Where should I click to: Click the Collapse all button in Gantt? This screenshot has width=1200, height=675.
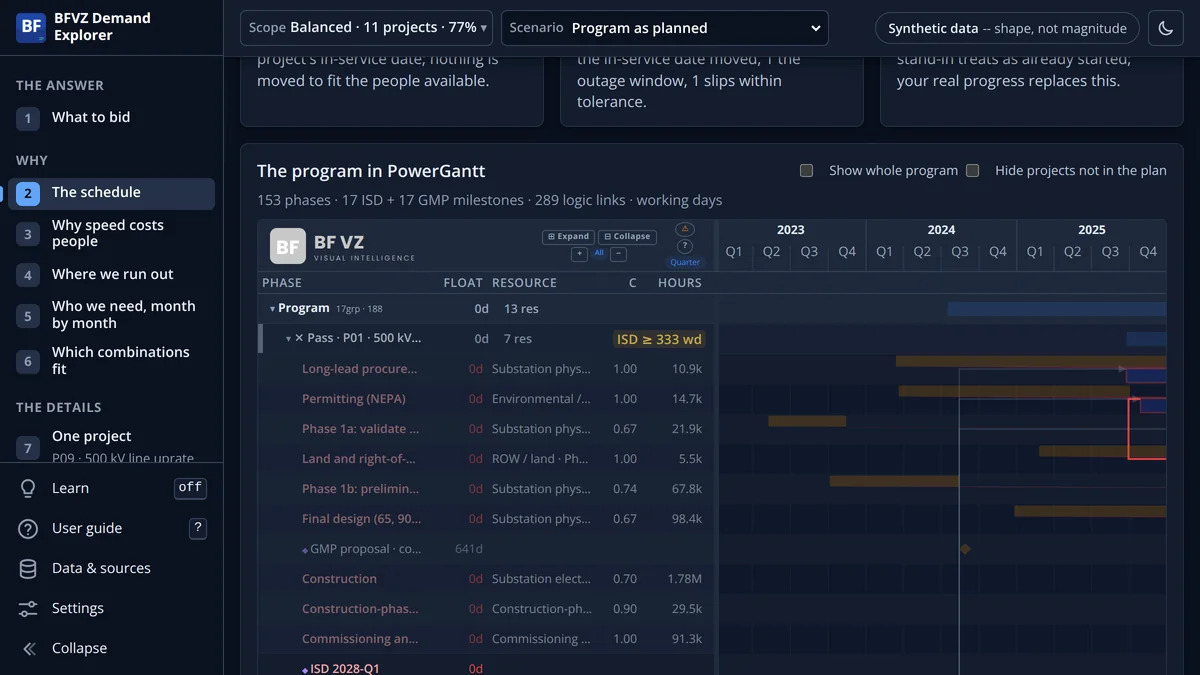pos(627,237)
